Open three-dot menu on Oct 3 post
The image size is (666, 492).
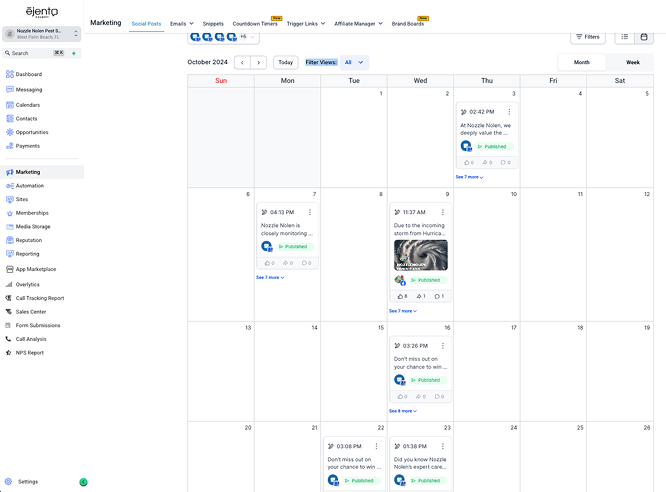(509, 112)
